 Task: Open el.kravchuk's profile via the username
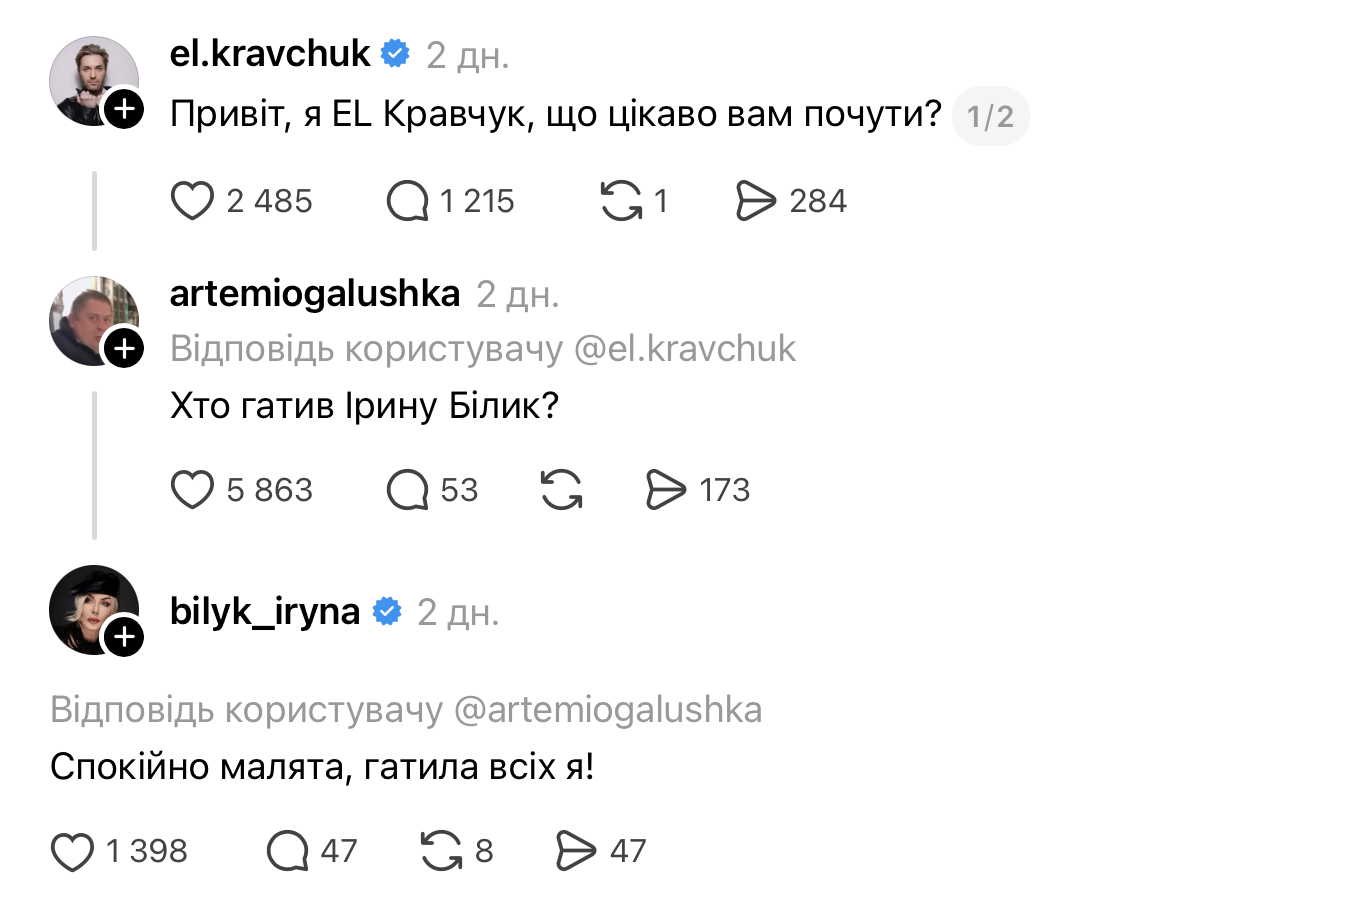270,54
